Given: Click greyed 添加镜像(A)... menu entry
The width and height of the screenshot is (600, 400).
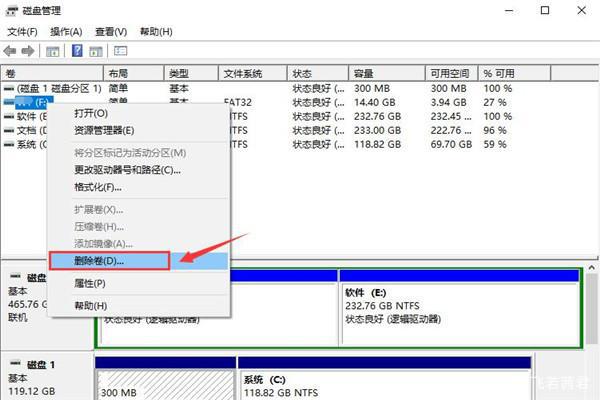Looking at the screenshot, I should (x=103, y=243).
